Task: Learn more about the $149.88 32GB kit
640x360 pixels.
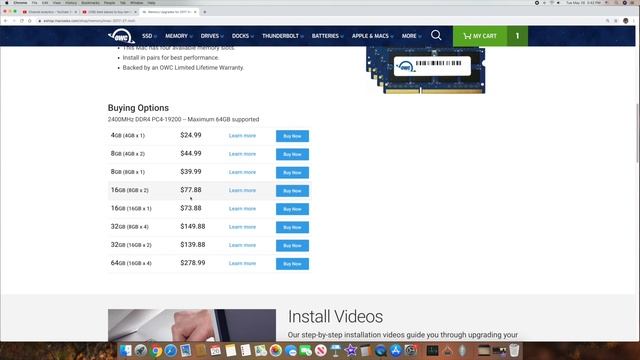Action: coord(242,227)
